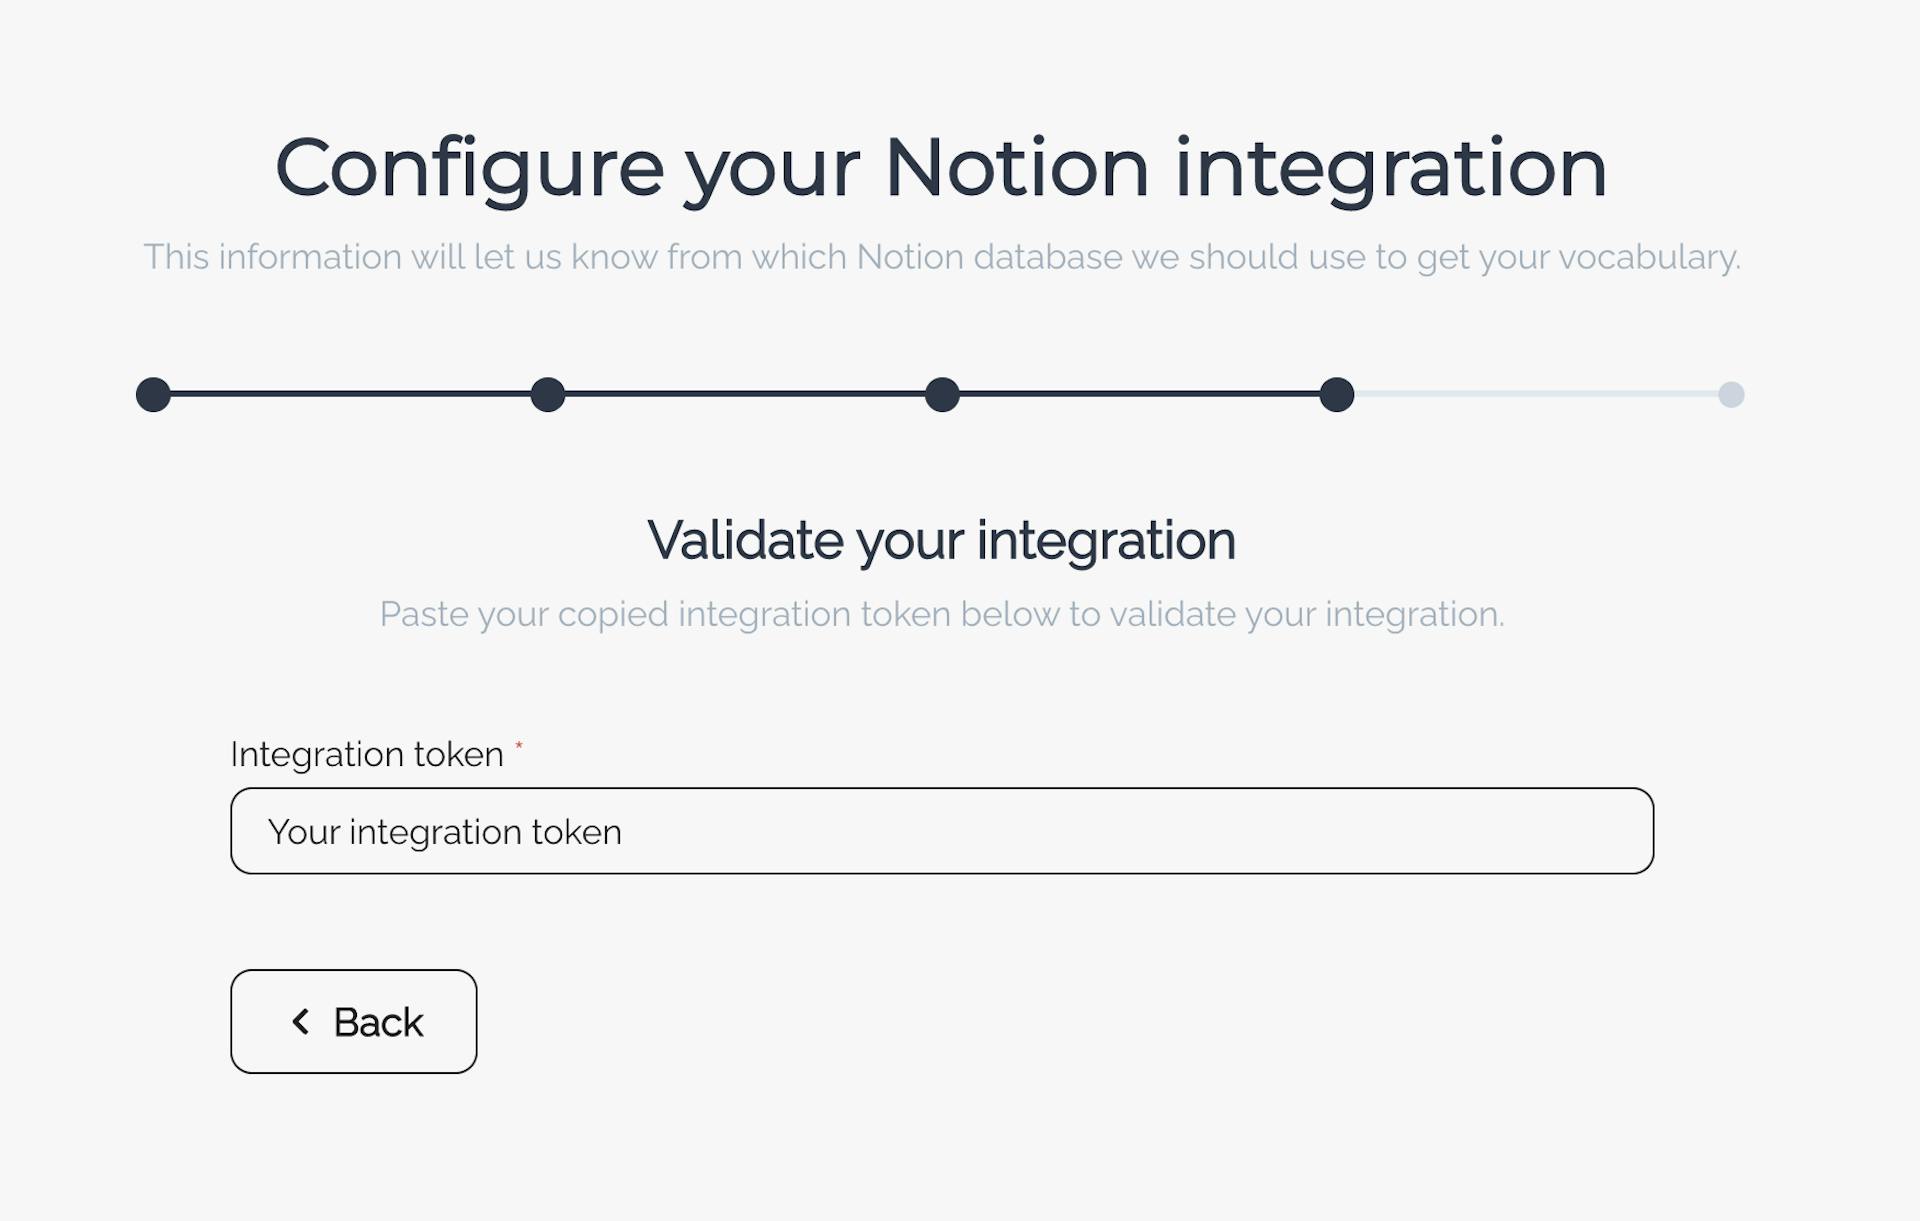This screenshot has width=1920, height=1221.
Task: Jump to the second progress step dot
Action: click(548, 395)
